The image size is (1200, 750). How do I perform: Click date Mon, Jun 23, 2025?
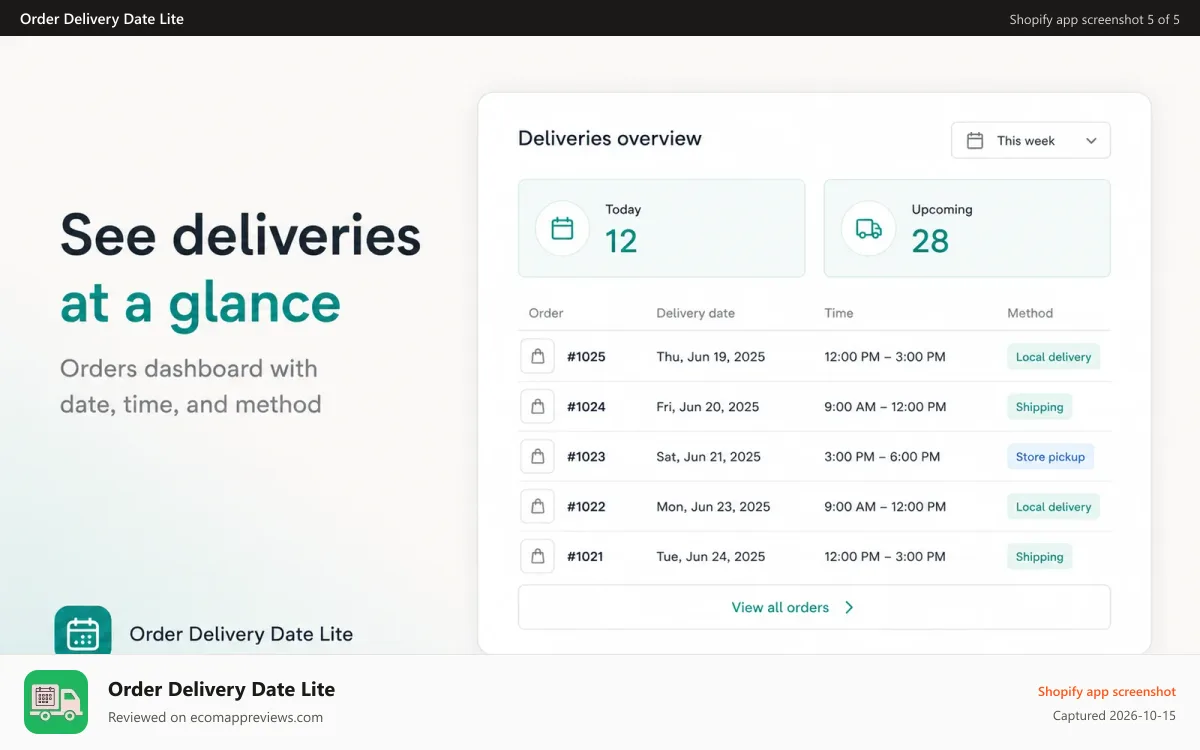click(713, 507)
